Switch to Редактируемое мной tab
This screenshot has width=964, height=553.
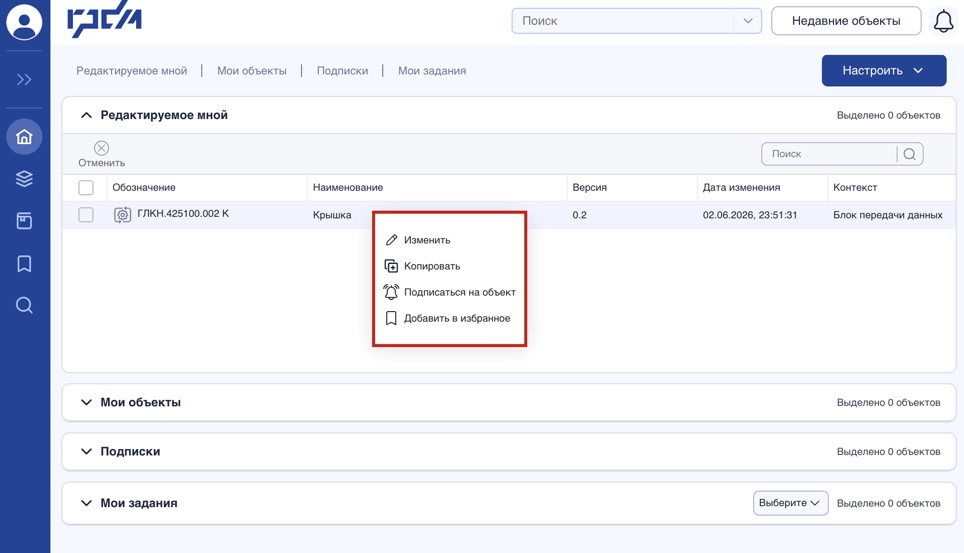(132, 71)
